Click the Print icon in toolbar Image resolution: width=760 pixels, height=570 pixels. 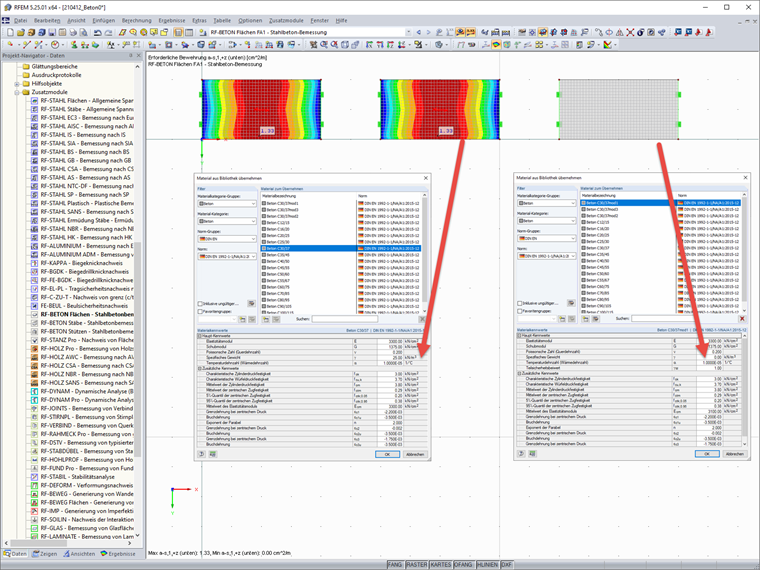click(x=73, y=32)
